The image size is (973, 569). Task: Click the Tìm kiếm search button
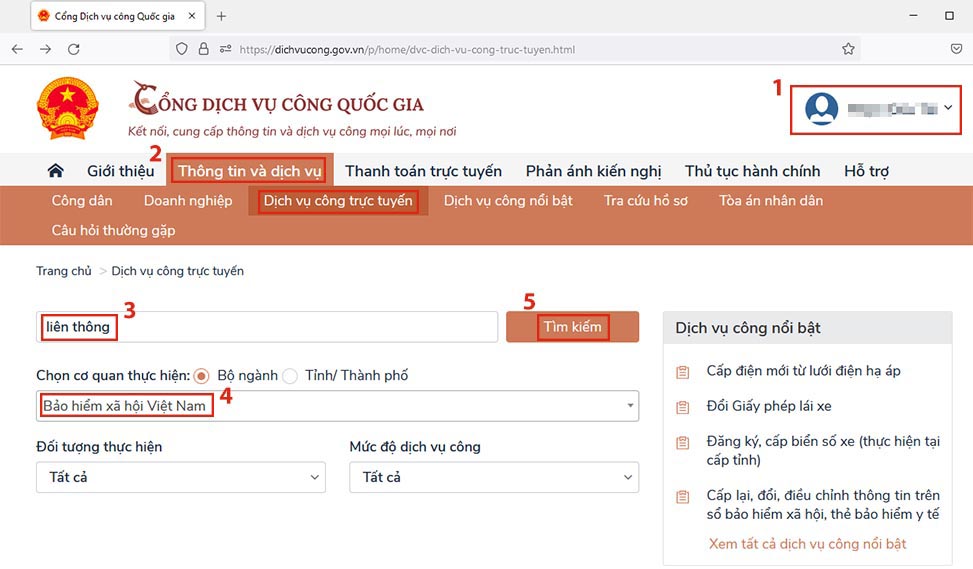(572, 327)
